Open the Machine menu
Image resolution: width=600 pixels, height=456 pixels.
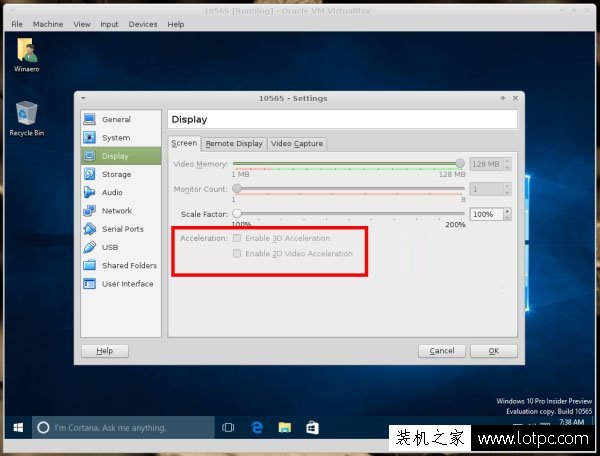pyautogui.click(x=48, y=24)
